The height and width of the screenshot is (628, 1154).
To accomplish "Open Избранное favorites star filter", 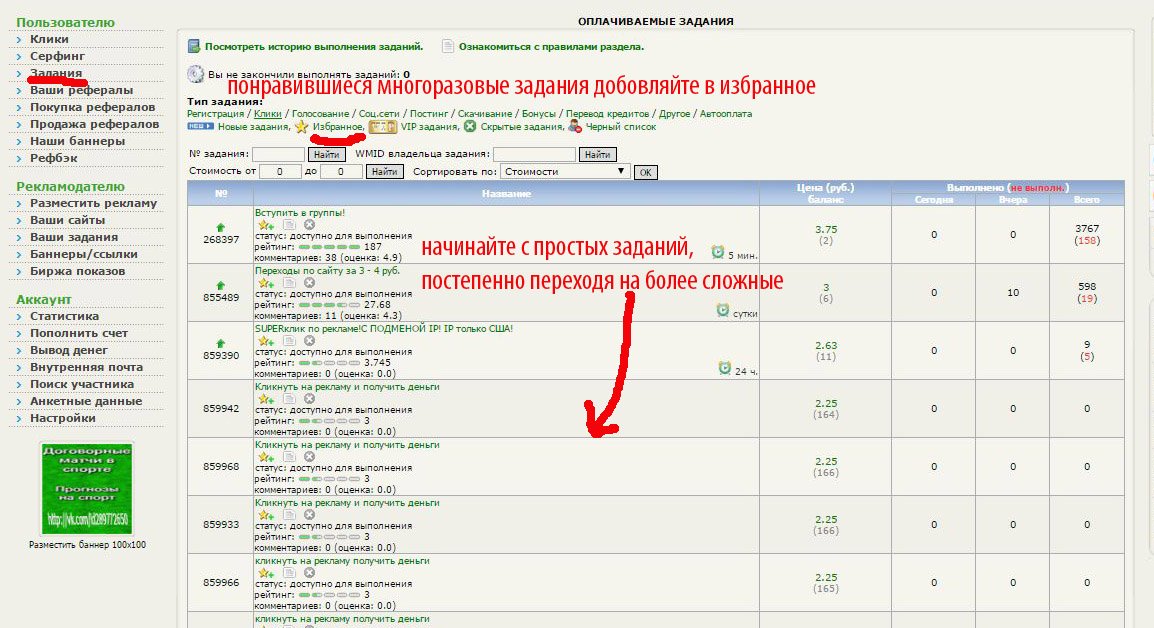I will click(301, 127).
